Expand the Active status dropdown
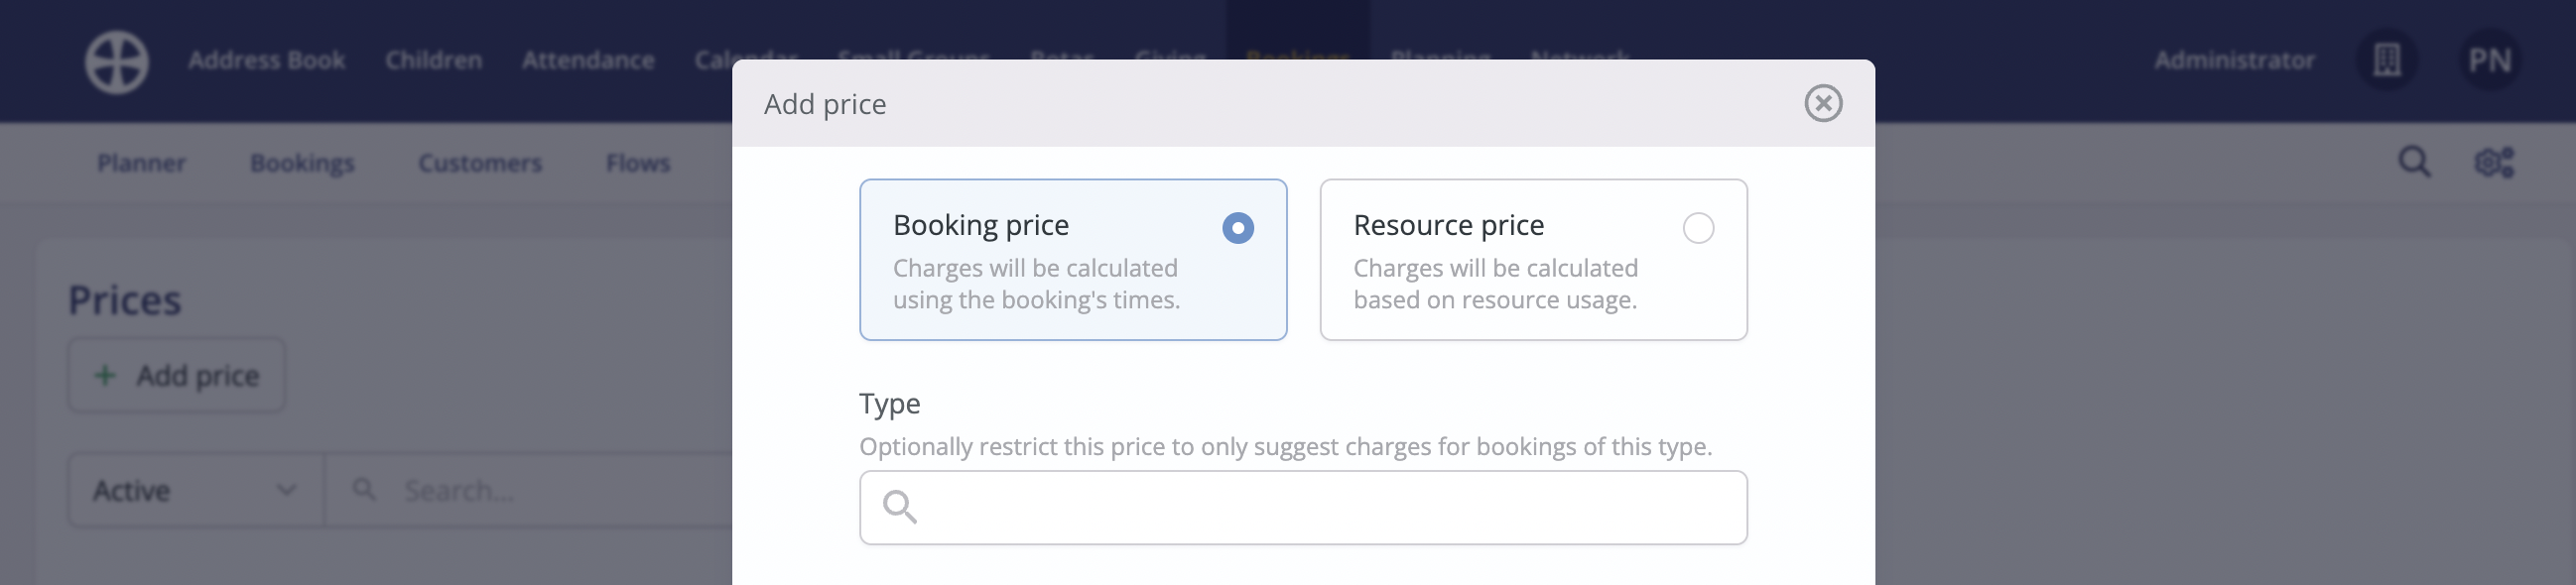 point(195,490)
